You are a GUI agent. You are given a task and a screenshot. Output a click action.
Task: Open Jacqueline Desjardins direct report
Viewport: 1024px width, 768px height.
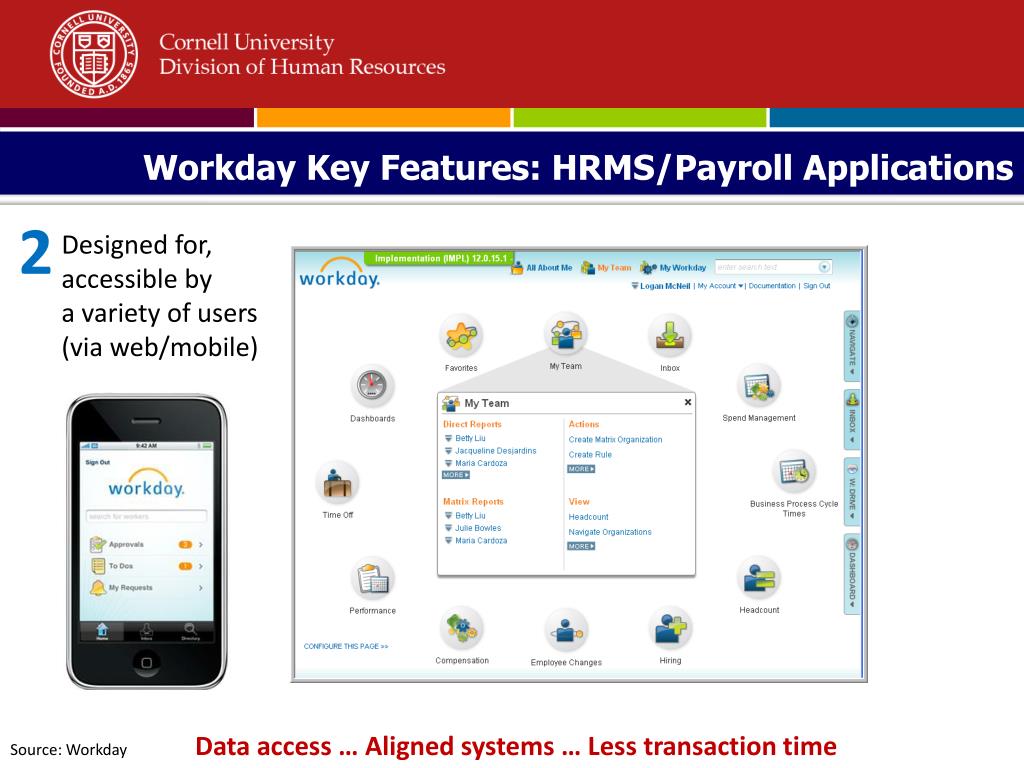tap(496, 451)
